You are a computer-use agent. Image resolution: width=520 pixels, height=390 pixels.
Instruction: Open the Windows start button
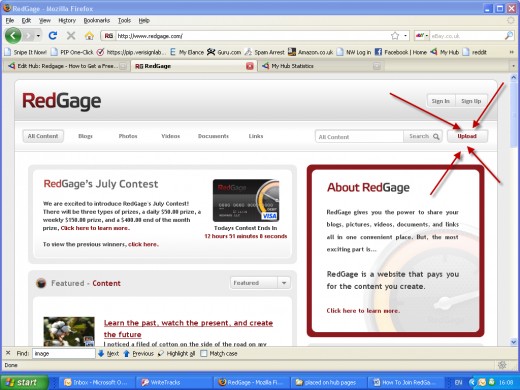(24, 382)
